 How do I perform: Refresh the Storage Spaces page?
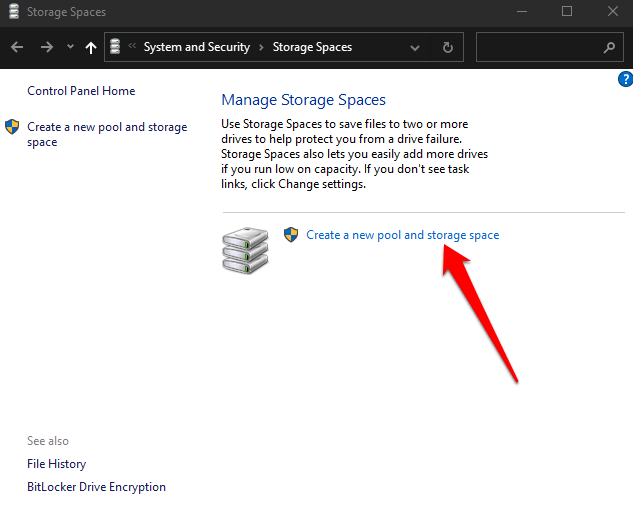pyautogui.click(x=447, y=47)
